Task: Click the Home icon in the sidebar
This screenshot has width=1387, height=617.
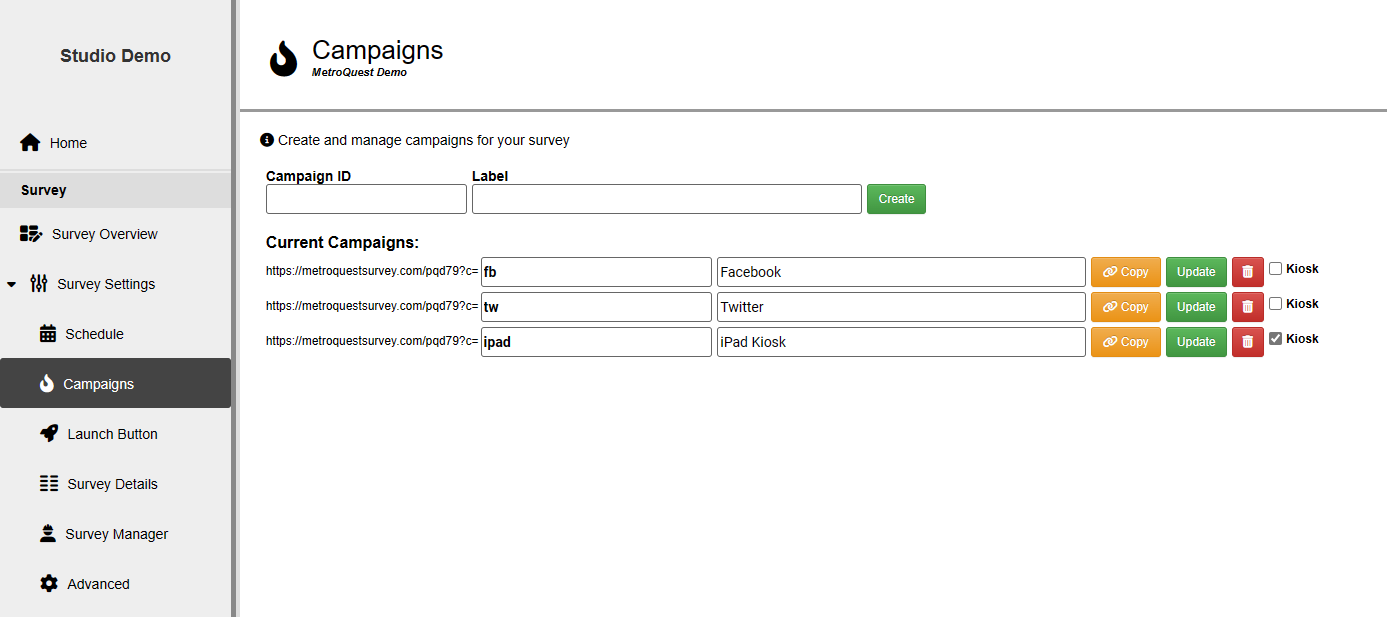Action: pos(30,142)
